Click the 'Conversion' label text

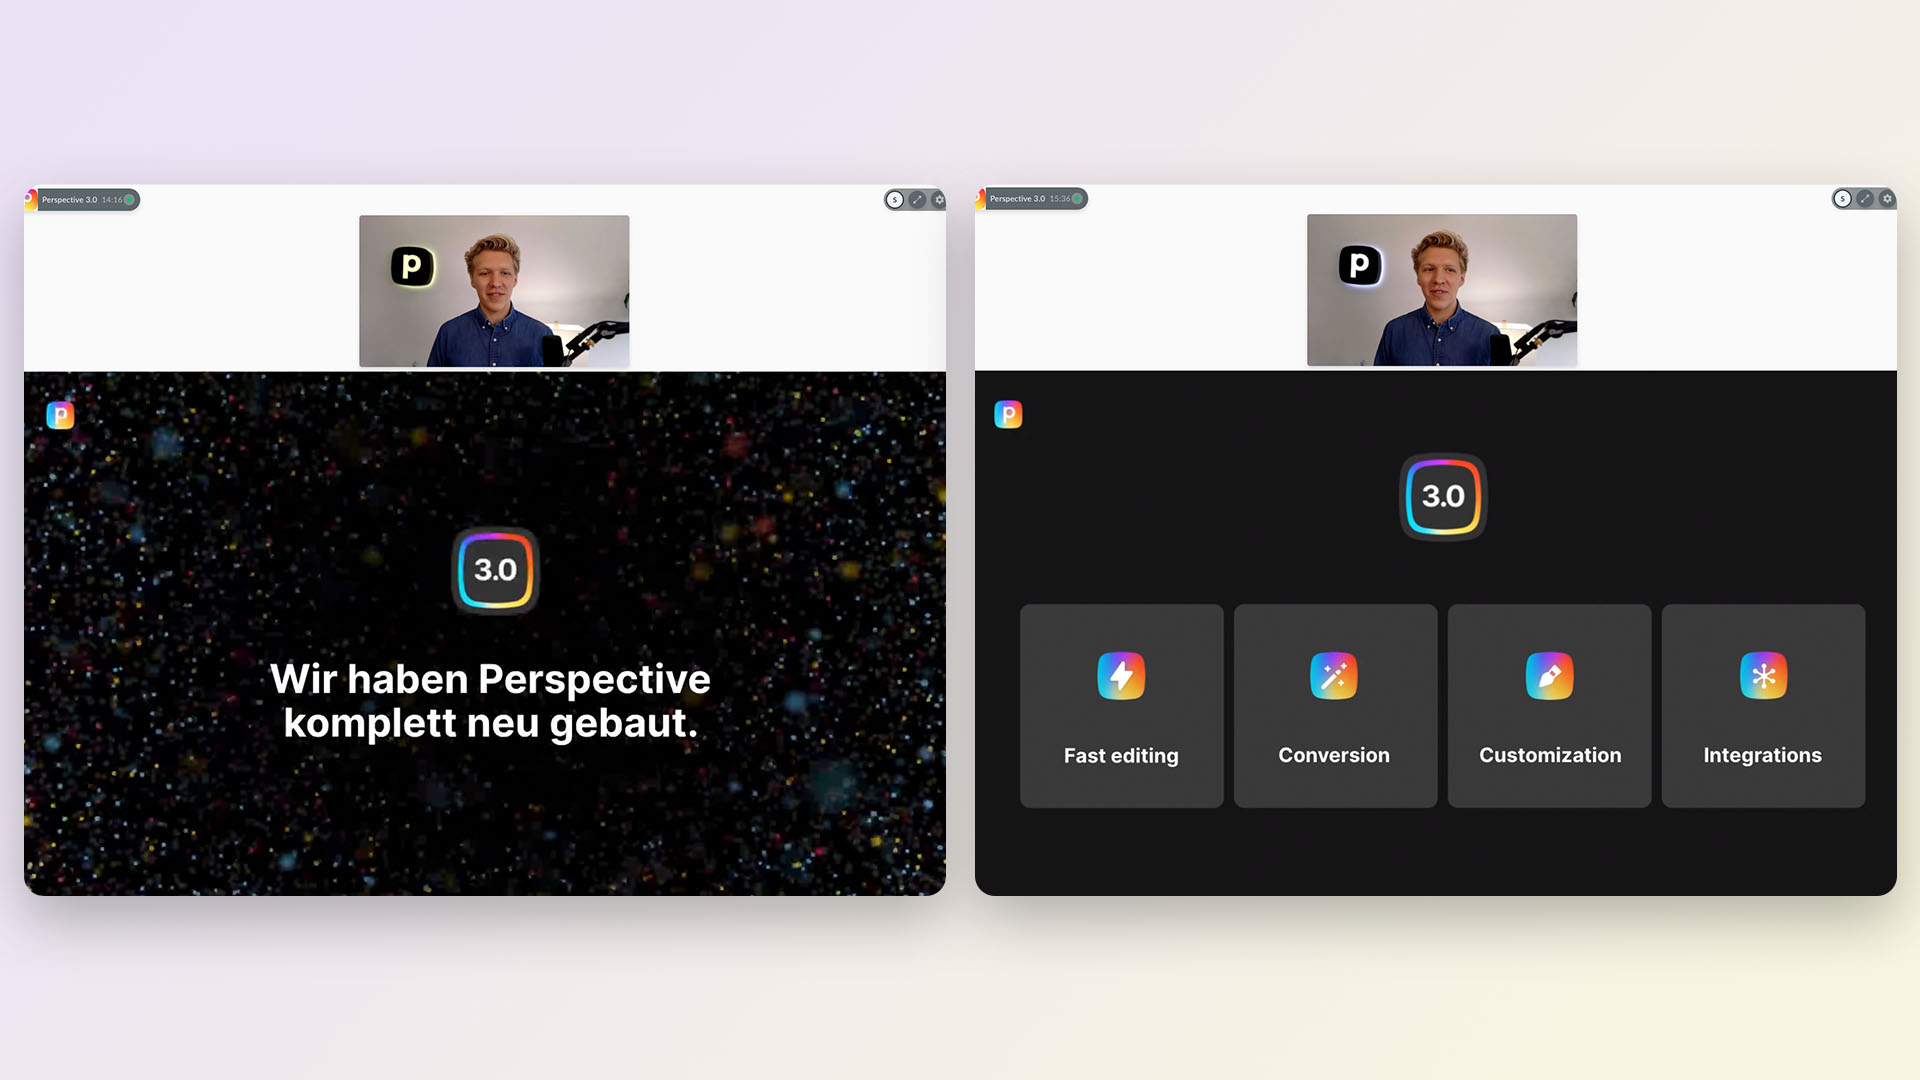pyautogui.click(x=1334, y=755)
